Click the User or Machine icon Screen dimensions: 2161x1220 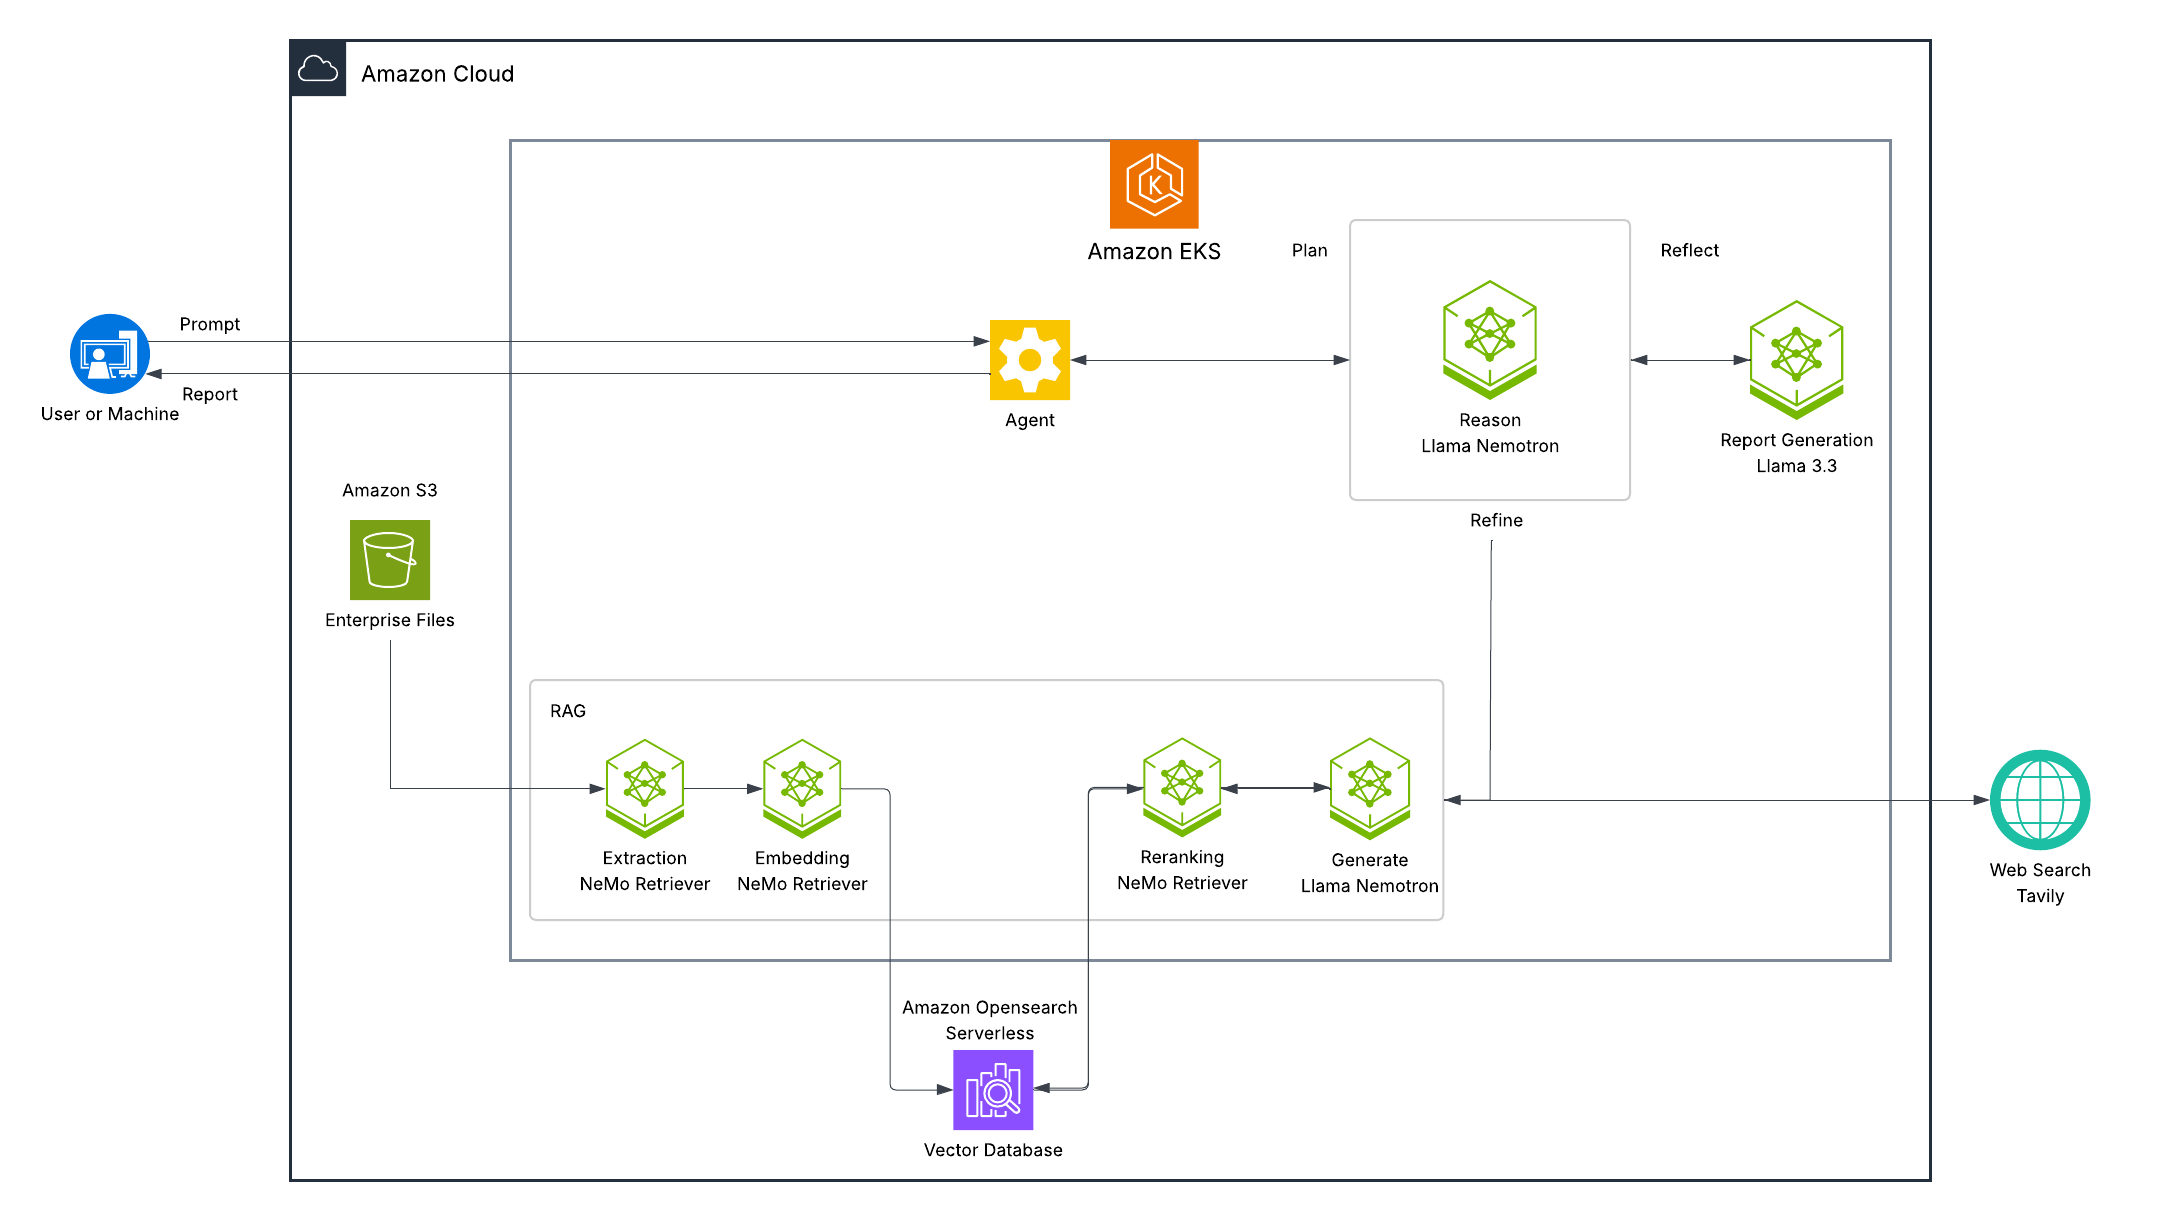110,354
